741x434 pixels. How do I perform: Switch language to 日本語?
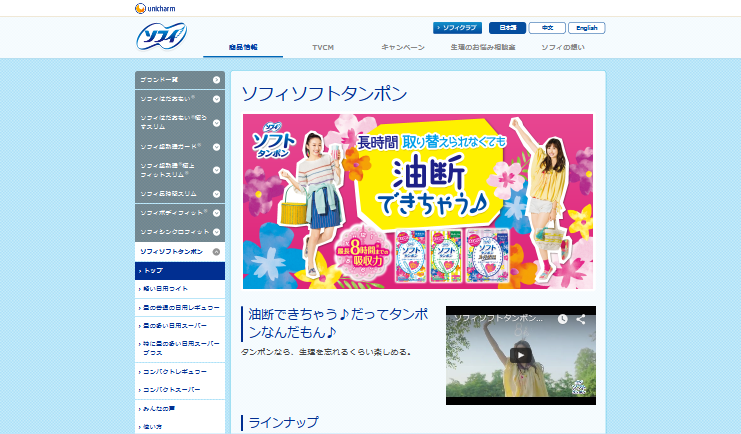(x=507, y=28)
